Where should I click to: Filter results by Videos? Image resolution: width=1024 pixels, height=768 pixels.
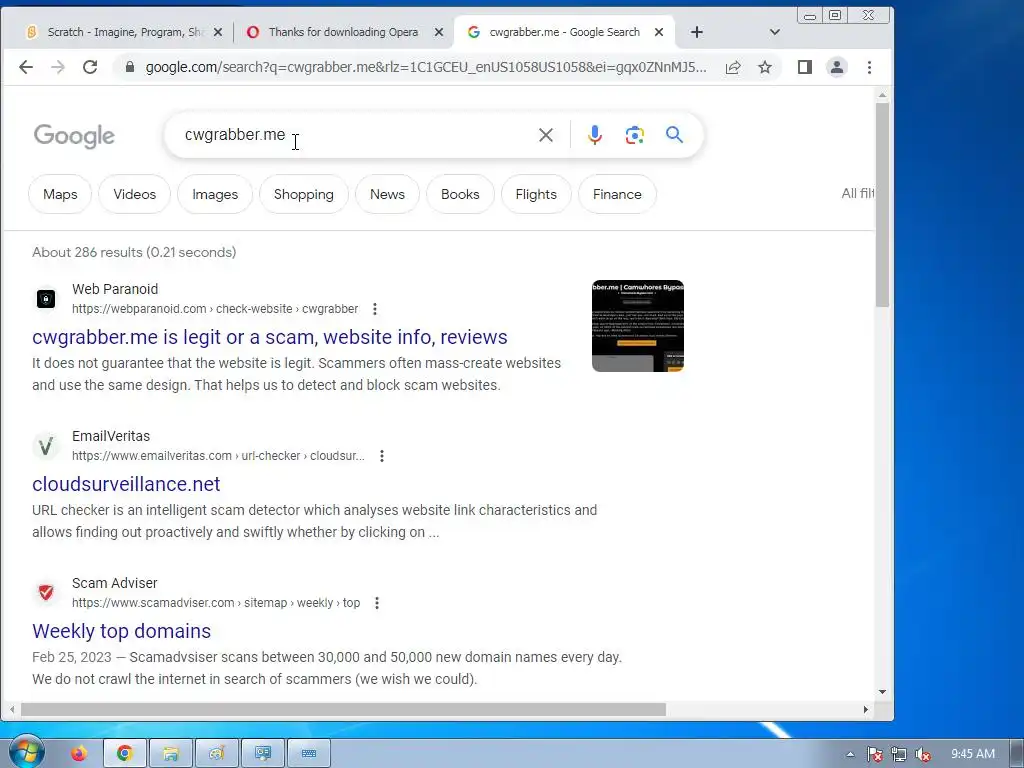pyautogui.click(x=135, y=194)
